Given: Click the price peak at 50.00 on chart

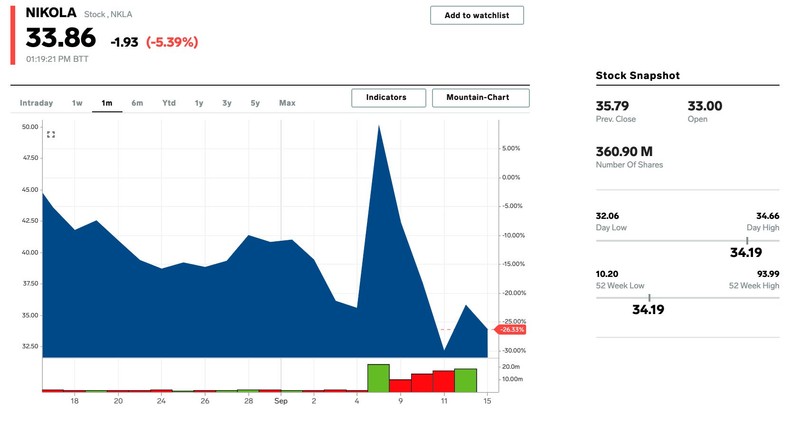Looking at the screenshot, I should [379, 127].
